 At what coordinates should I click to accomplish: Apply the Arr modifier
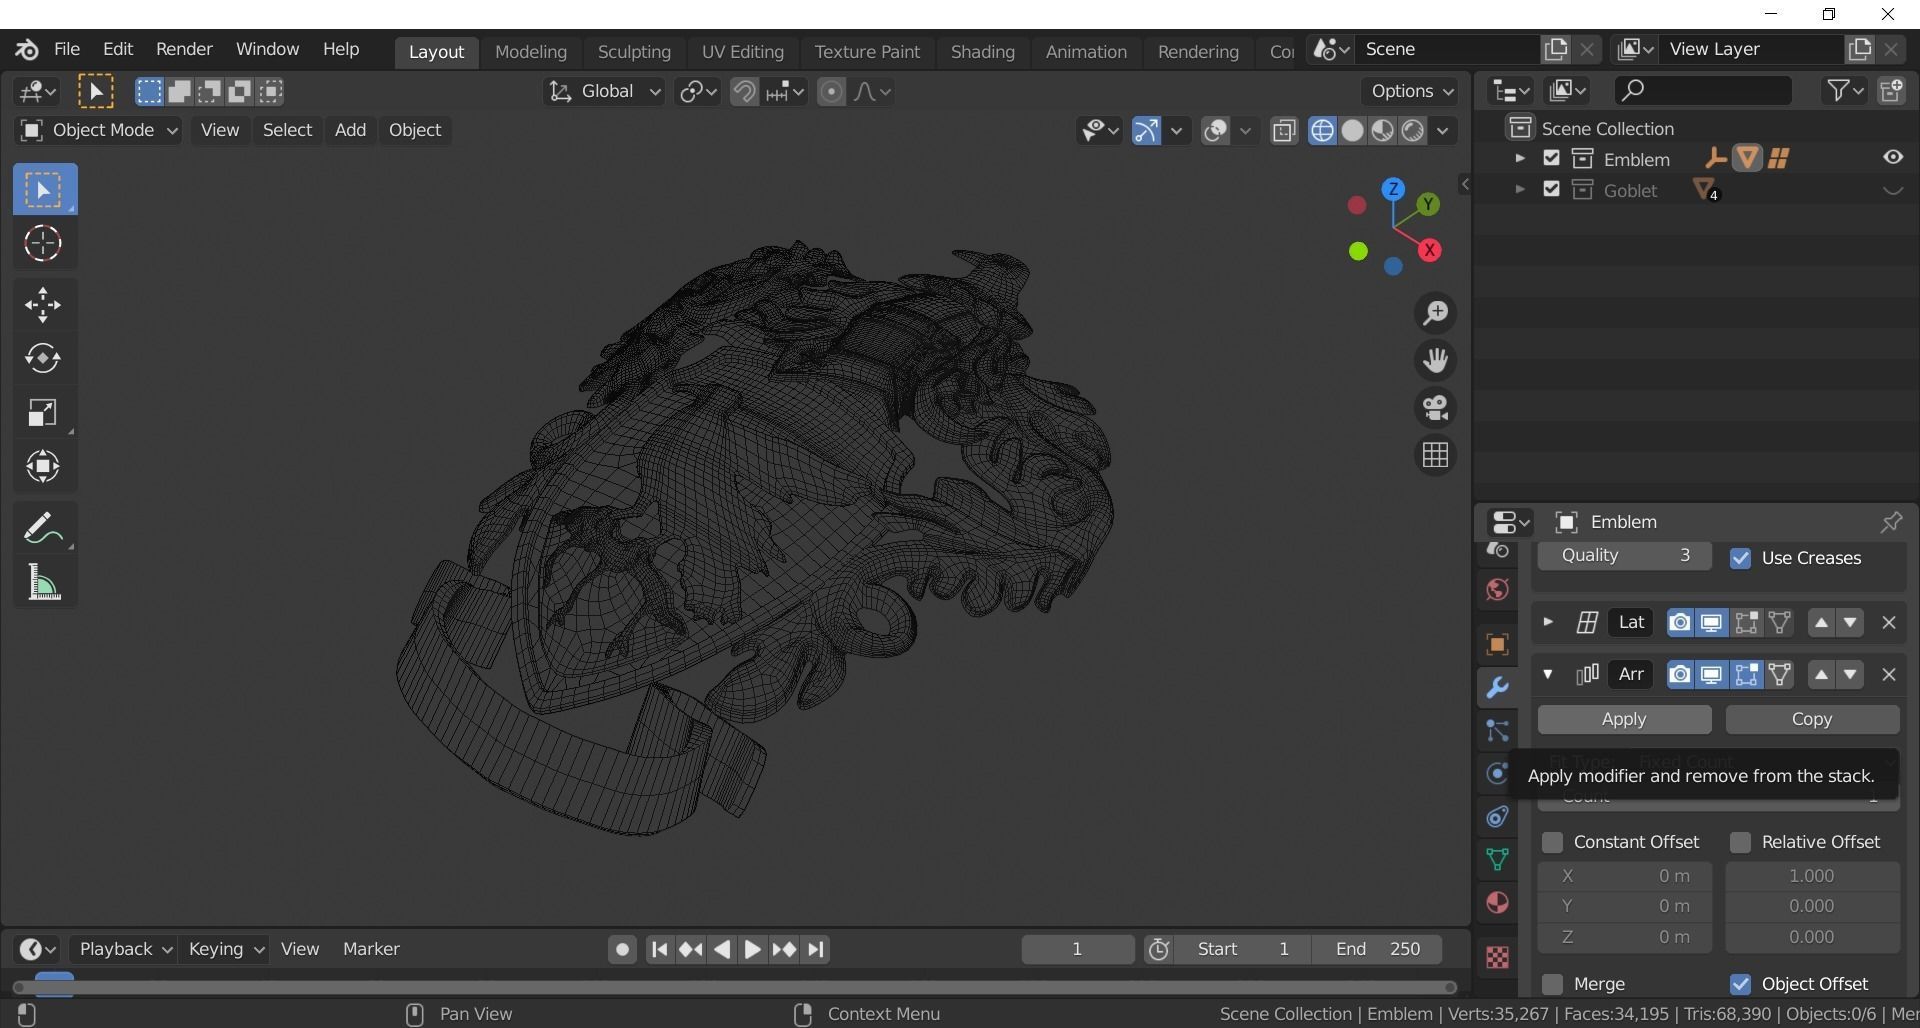[x=1624, y=719]
